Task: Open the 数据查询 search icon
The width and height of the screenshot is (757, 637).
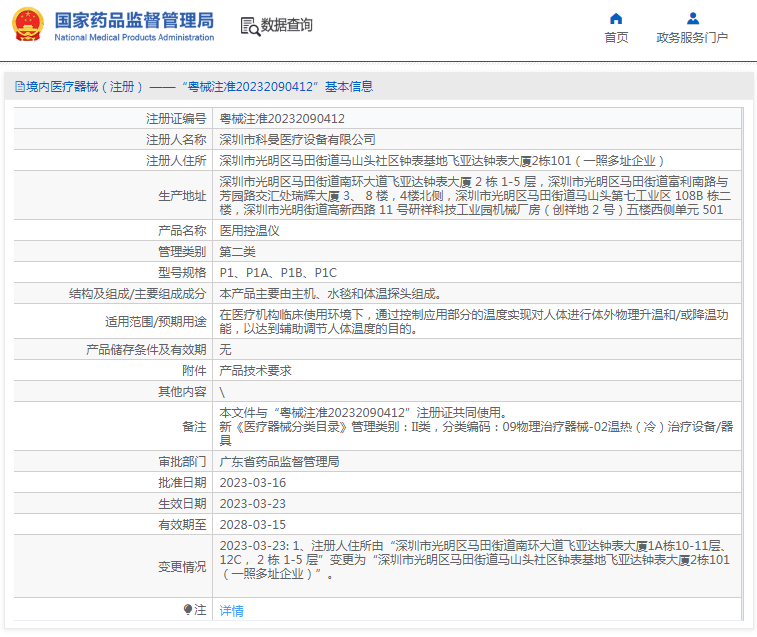Action: pos(250,27)
